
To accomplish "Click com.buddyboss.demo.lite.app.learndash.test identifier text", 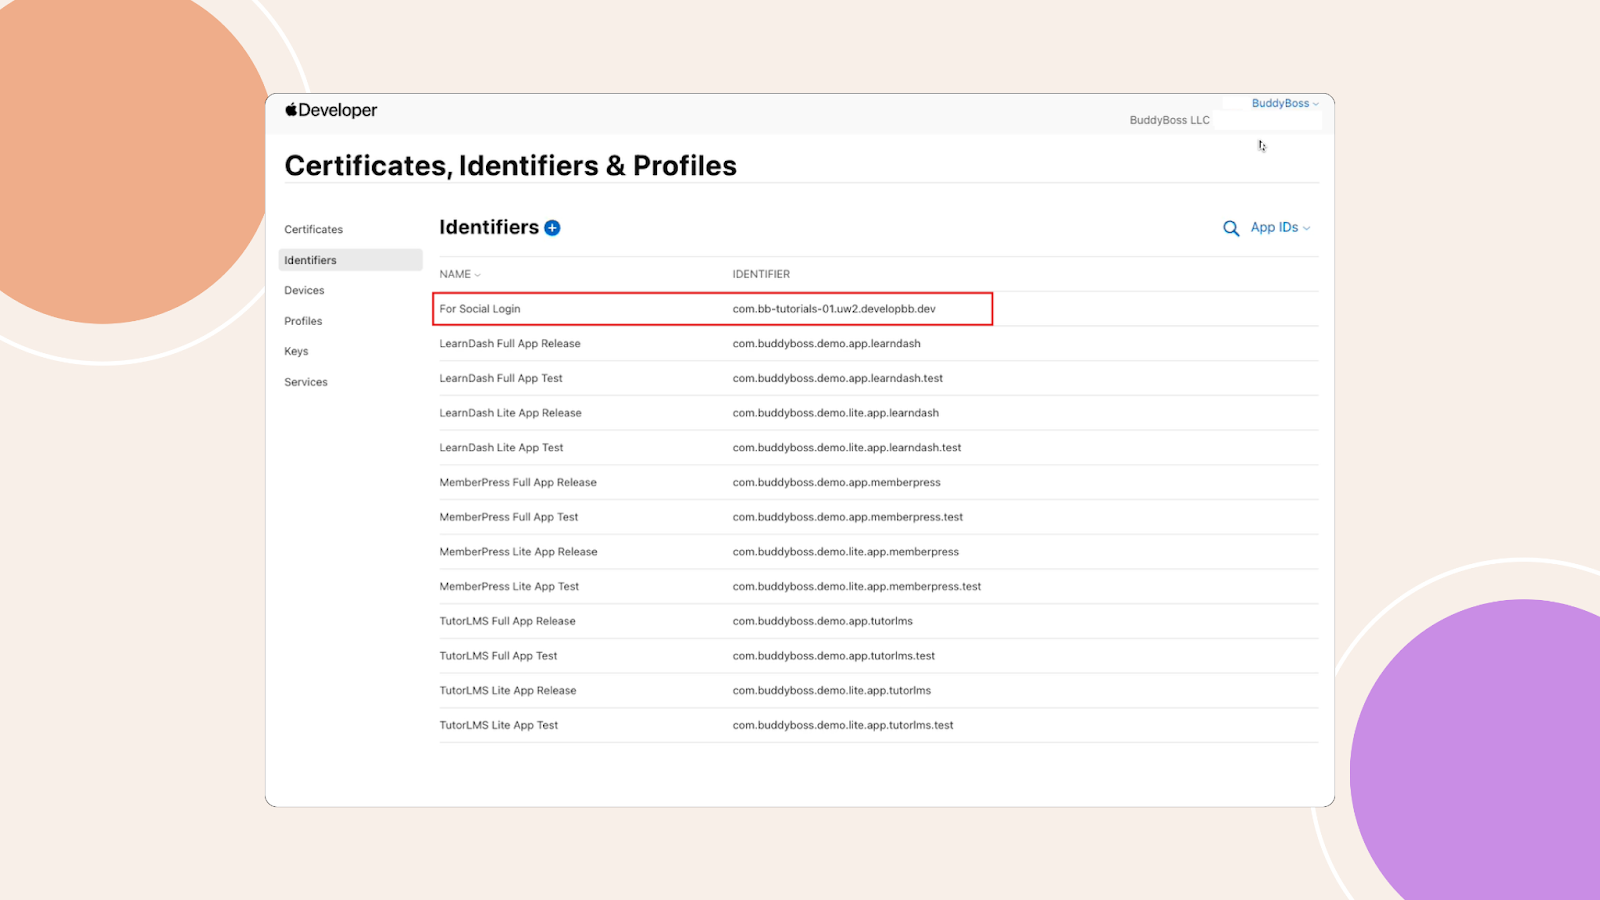I will [x=847, y=448].
